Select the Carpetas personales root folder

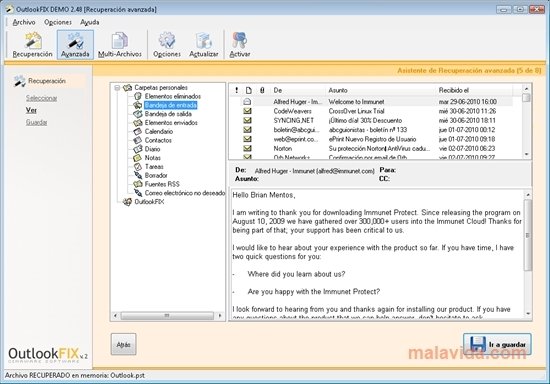click(161, 88)
